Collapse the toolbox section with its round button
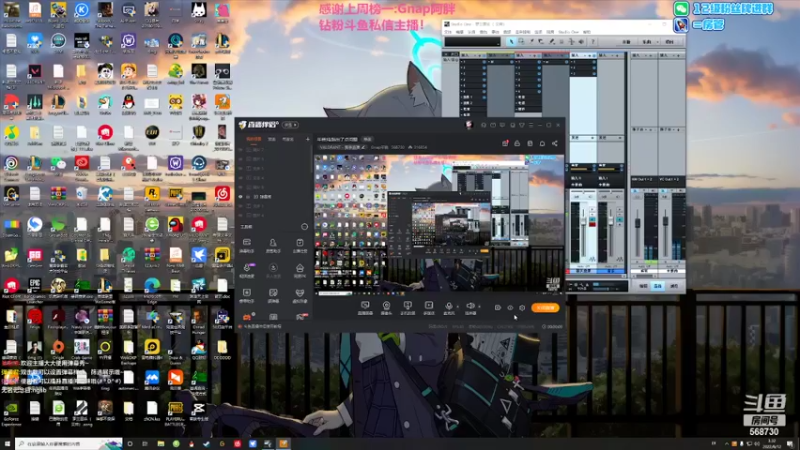Screen dimensions: 800x450 point(305,227)
